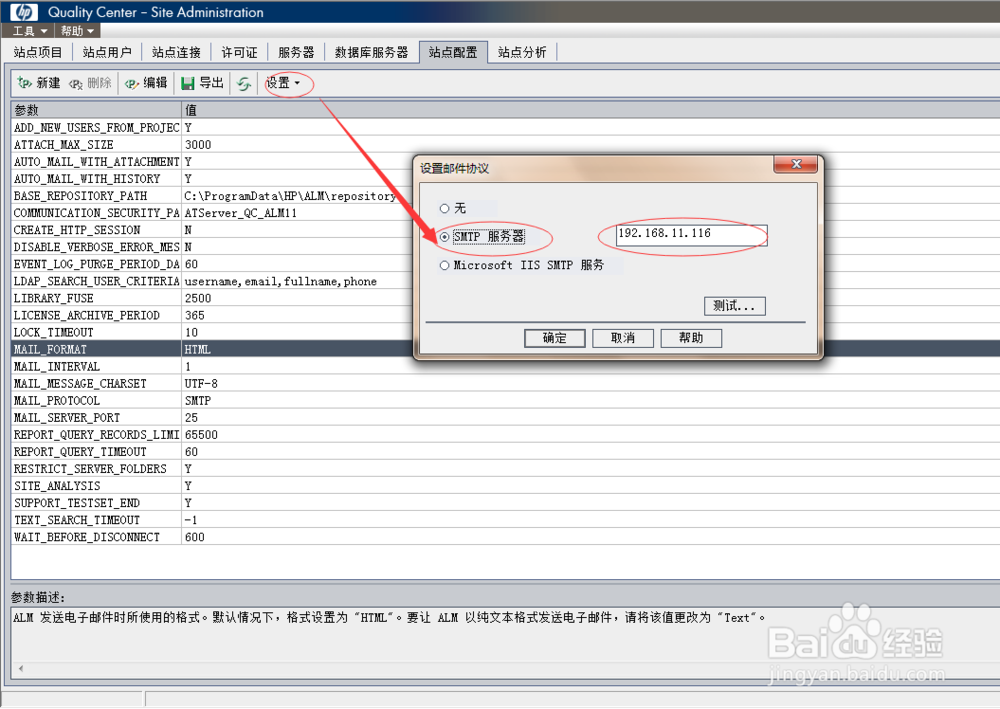The width and height of the screenshot is (1000, 709).
Task: Select the MAIL_MESSAGE_CHARSET row
Action: coord(505,383)
